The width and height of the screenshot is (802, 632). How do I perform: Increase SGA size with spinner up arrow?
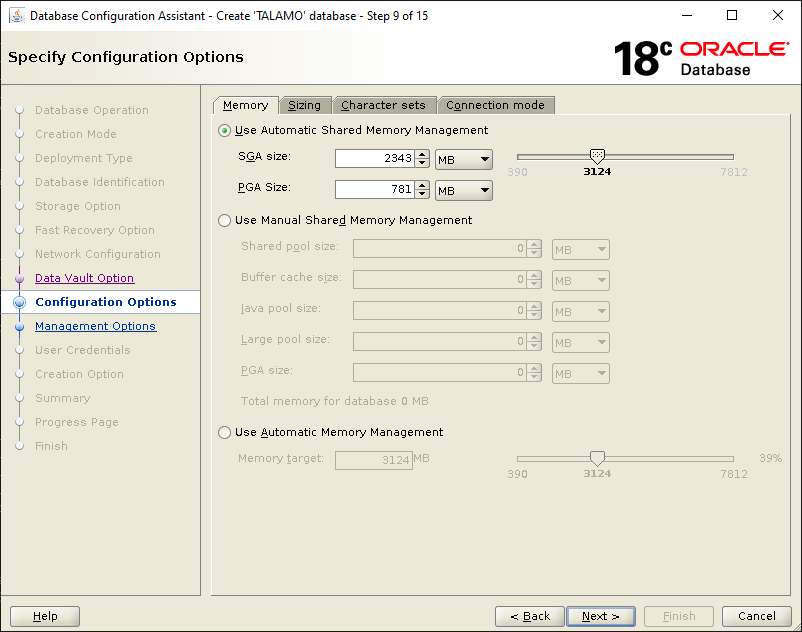point(422,154)
